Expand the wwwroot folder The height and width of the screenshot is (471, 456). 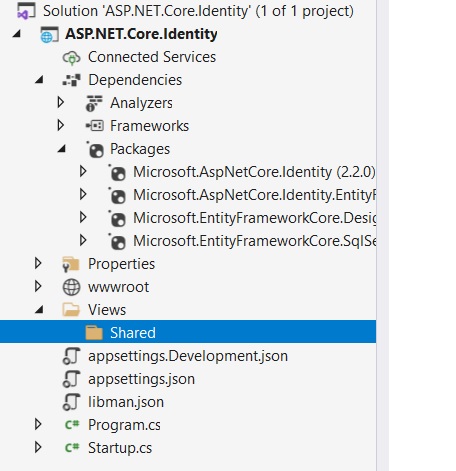pos(38,287)
